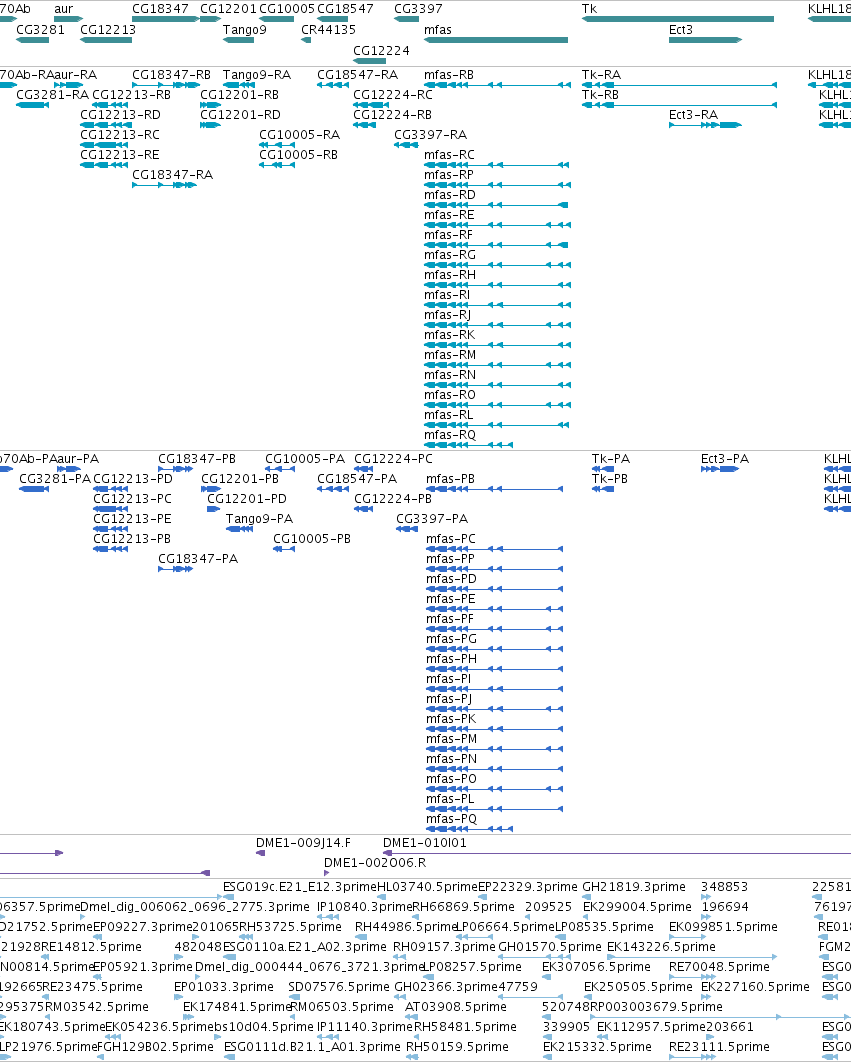Select the mfas-RH transcript label
Image resolution: width=851 pixels, height=1062 pixels.
[450, 275]
